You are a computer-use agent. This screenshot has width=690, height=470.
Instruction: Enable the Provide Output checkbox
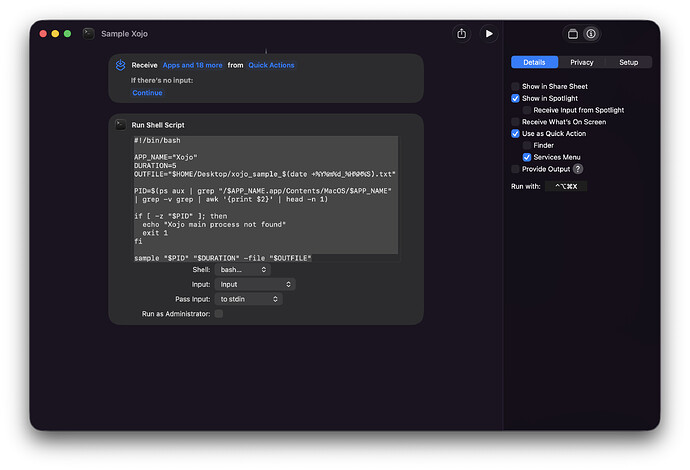(515, 169)
